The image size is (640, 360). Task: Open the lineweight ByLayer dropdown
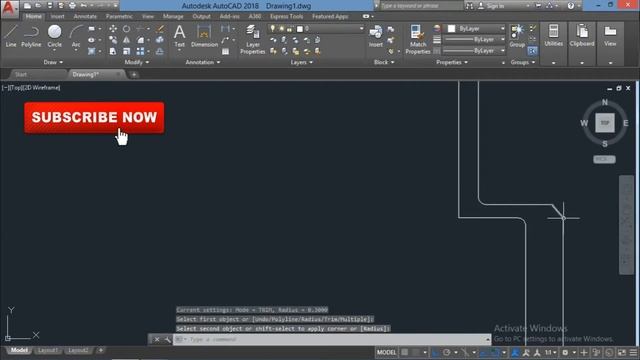click(474, 40)
